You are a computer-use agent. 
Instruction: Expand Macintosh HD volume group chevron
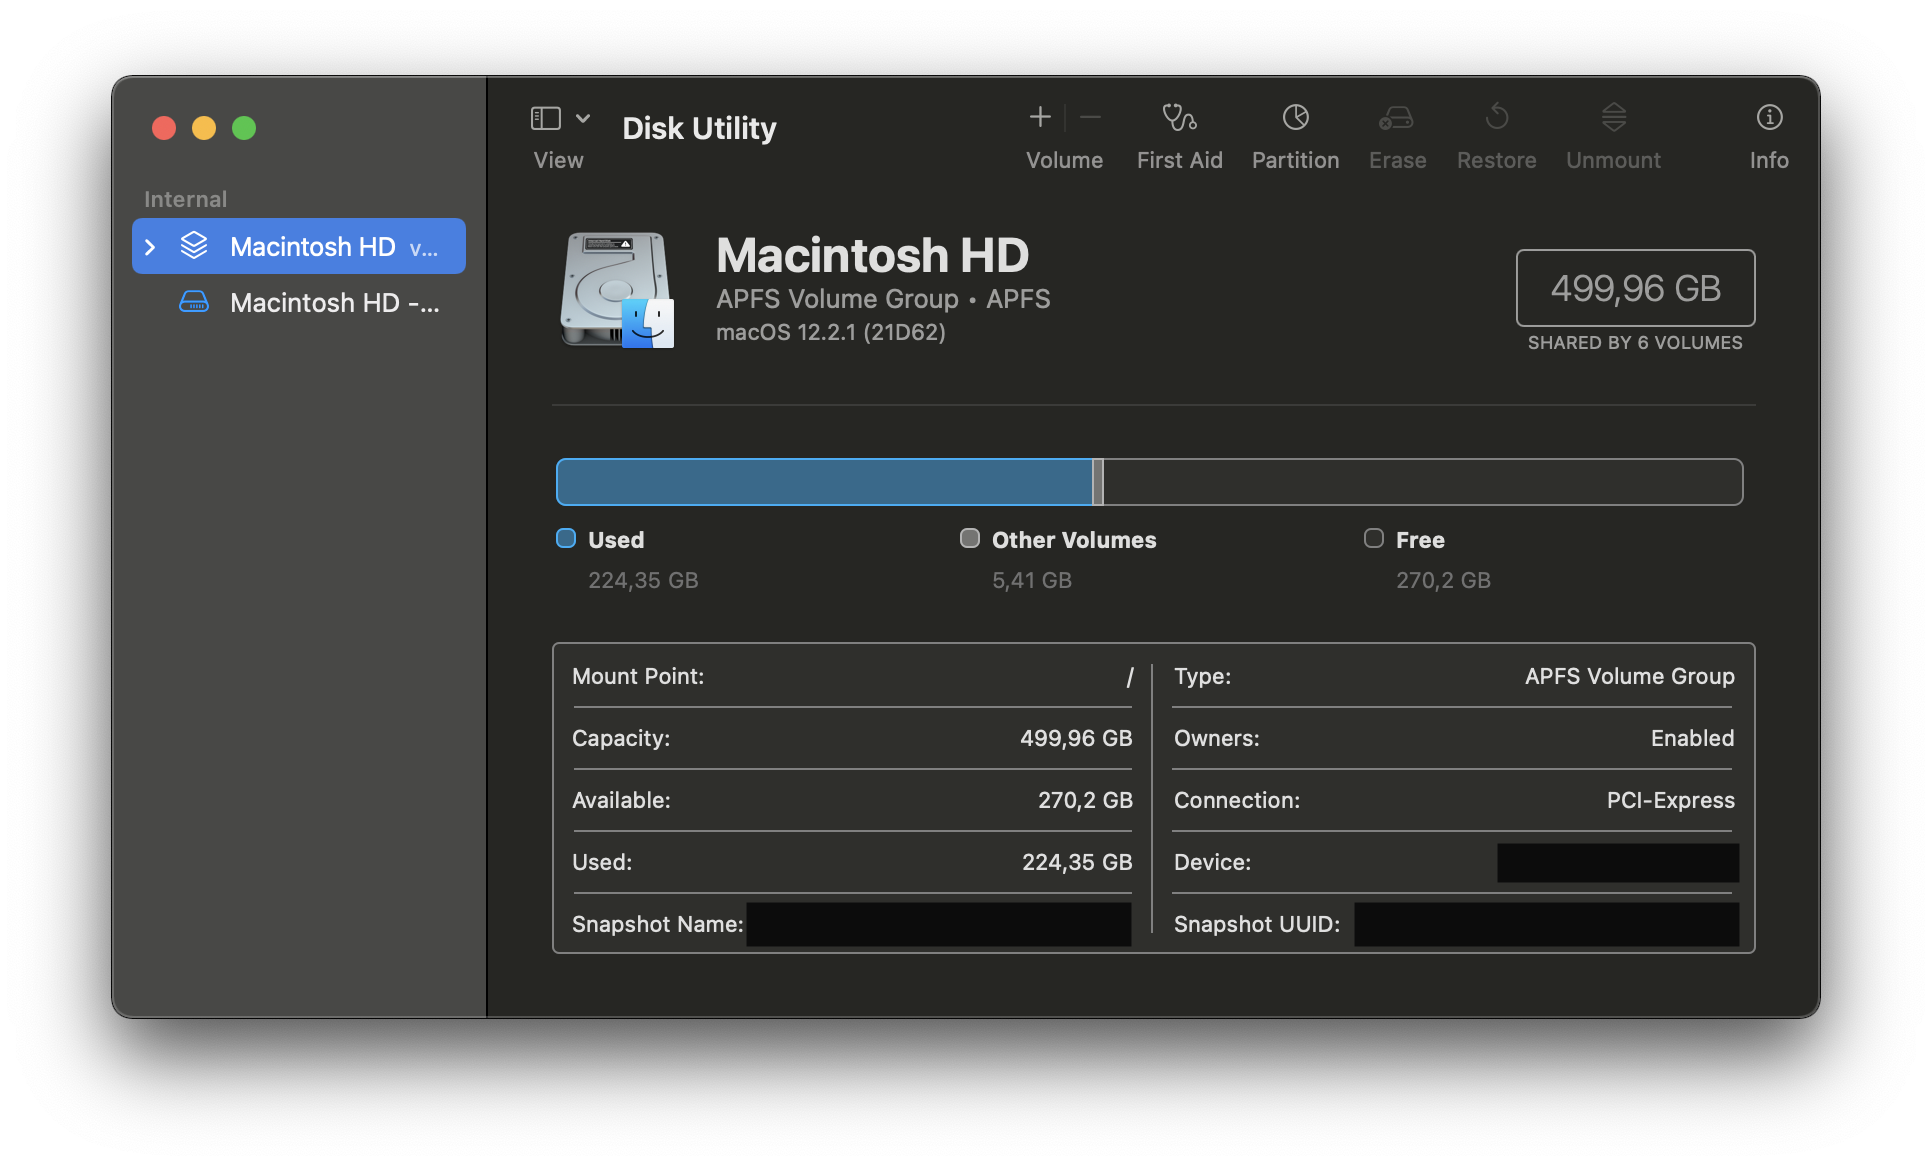click(150, 247)
